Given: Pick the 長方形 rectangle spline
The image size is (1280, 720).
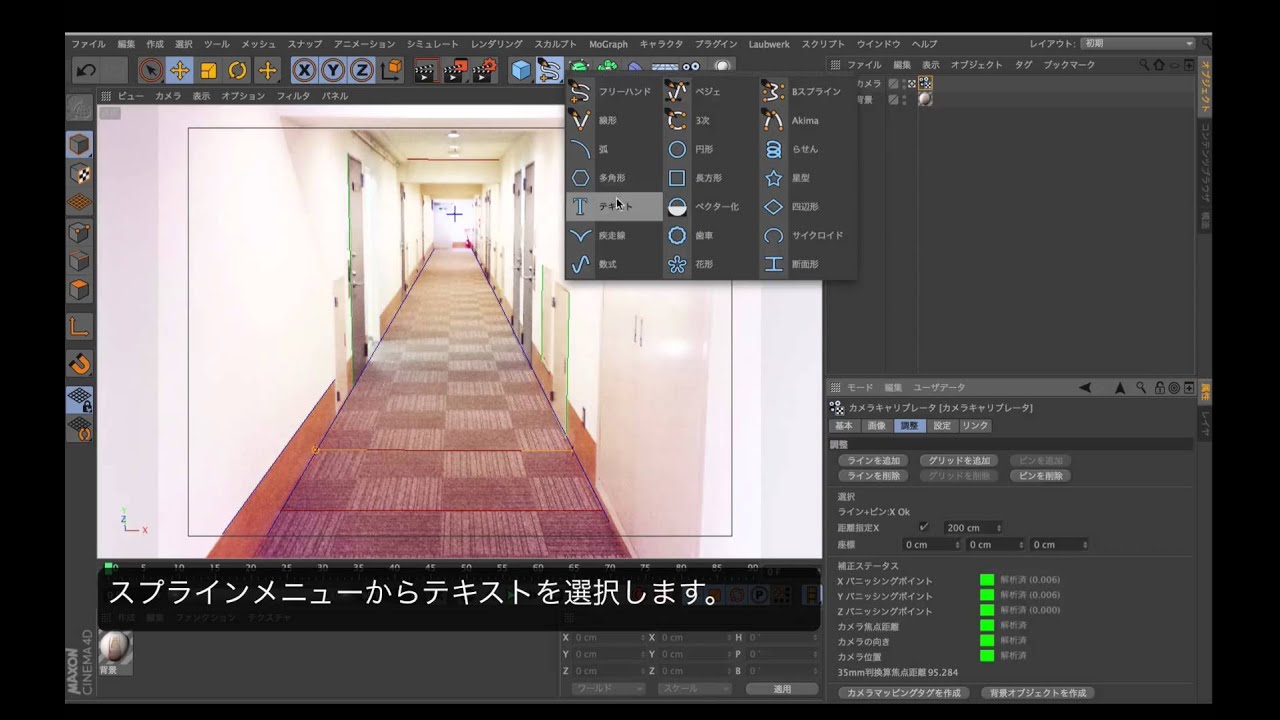Looking at the screenshot, I should (x=711, y=178).
